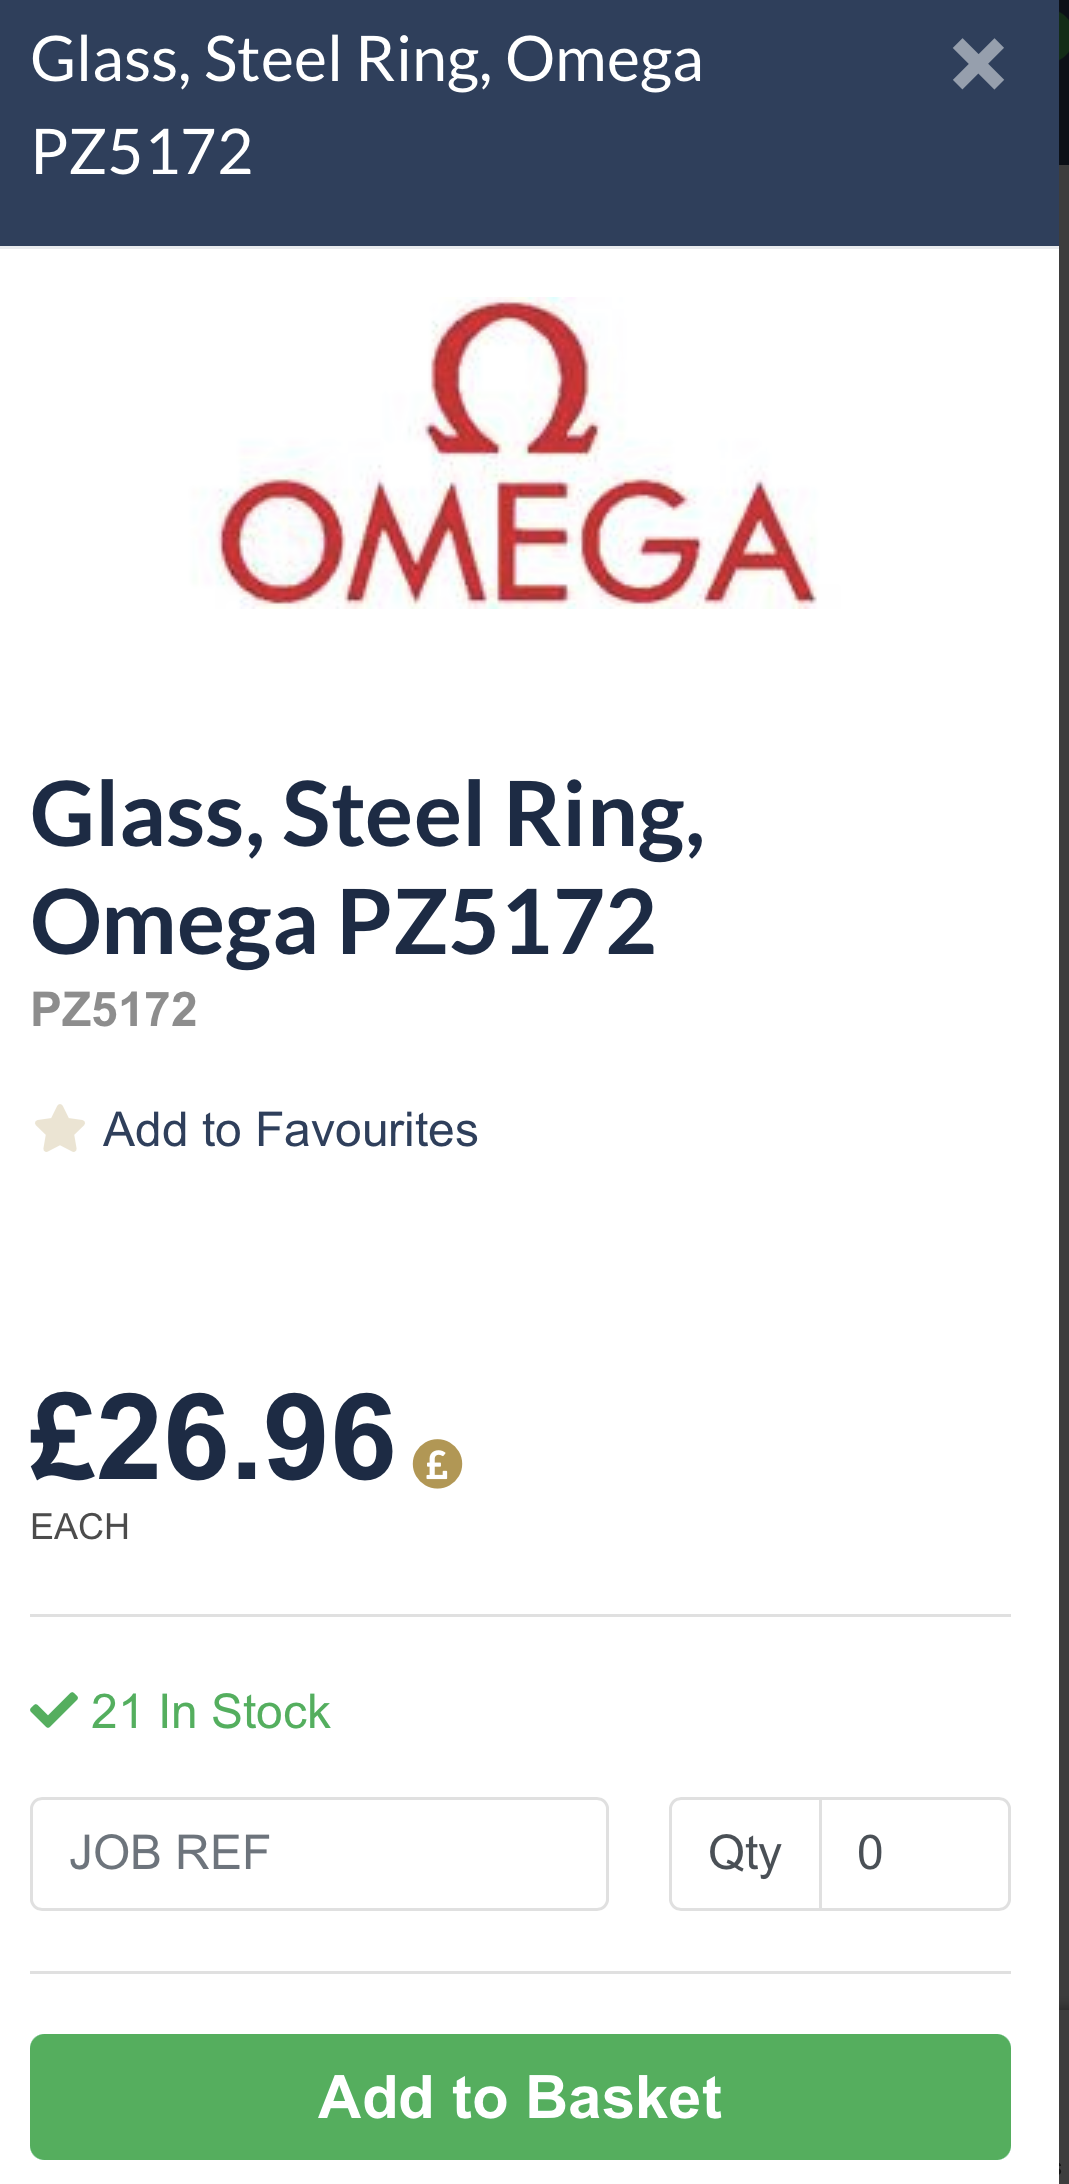The image size is (1069, 2184).
Task: Click the red OMEGA wordmark
Action: [517, 543]
